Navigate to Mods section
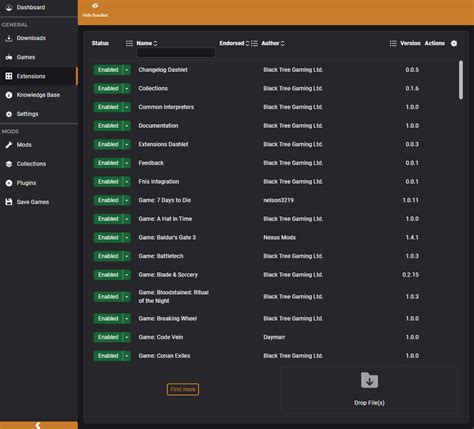Viewport: 474px width, 429px height. tap(24, 145)
